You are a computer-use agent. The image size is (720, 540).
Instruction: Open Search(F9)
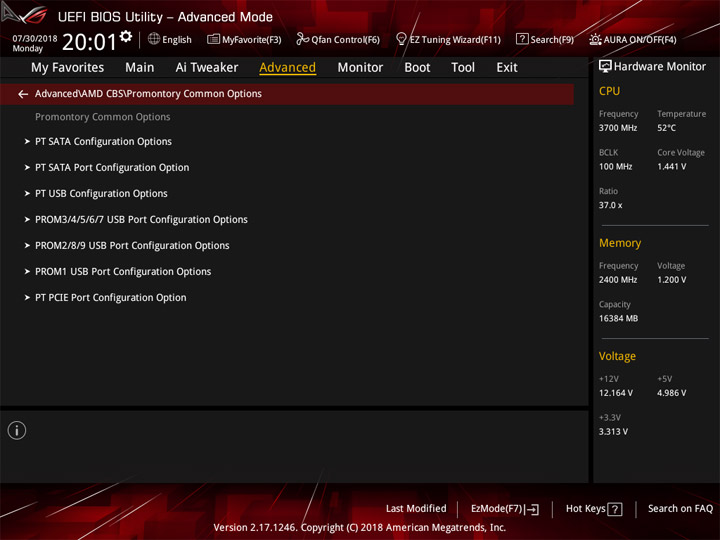point(545,39)
